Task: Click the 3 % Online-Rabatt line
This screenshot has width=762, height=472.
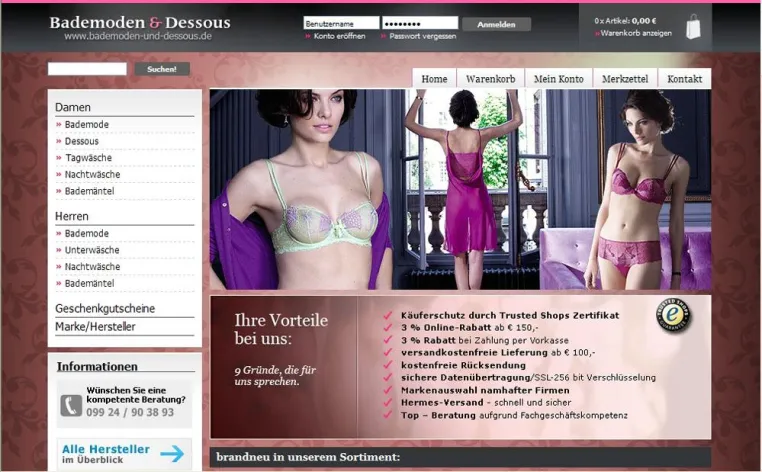Action: pyautogui.click(x=469, y=328)
